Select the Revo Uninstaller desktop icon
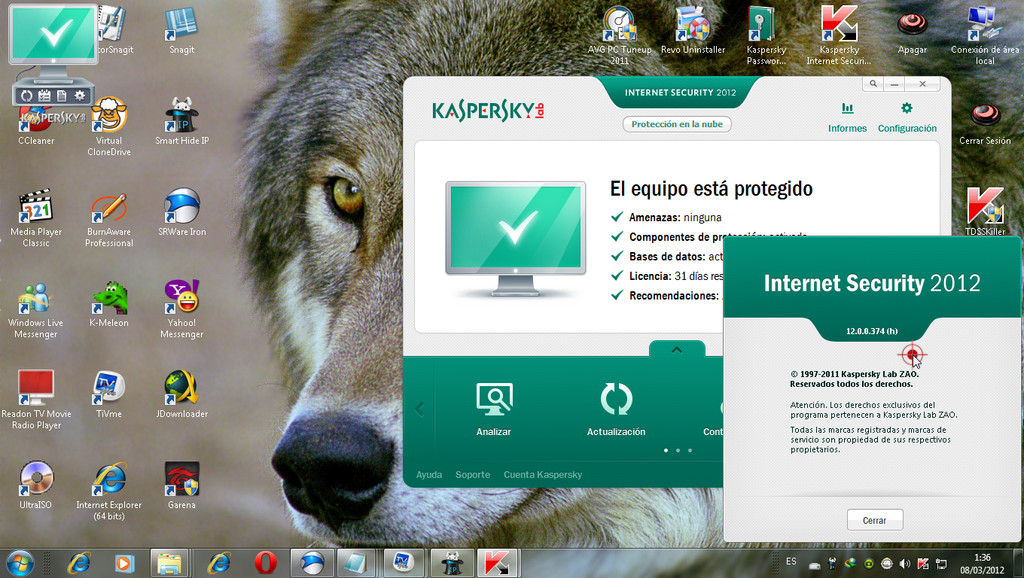Screen dimensions: 1024x578 (x=693, y=31)
